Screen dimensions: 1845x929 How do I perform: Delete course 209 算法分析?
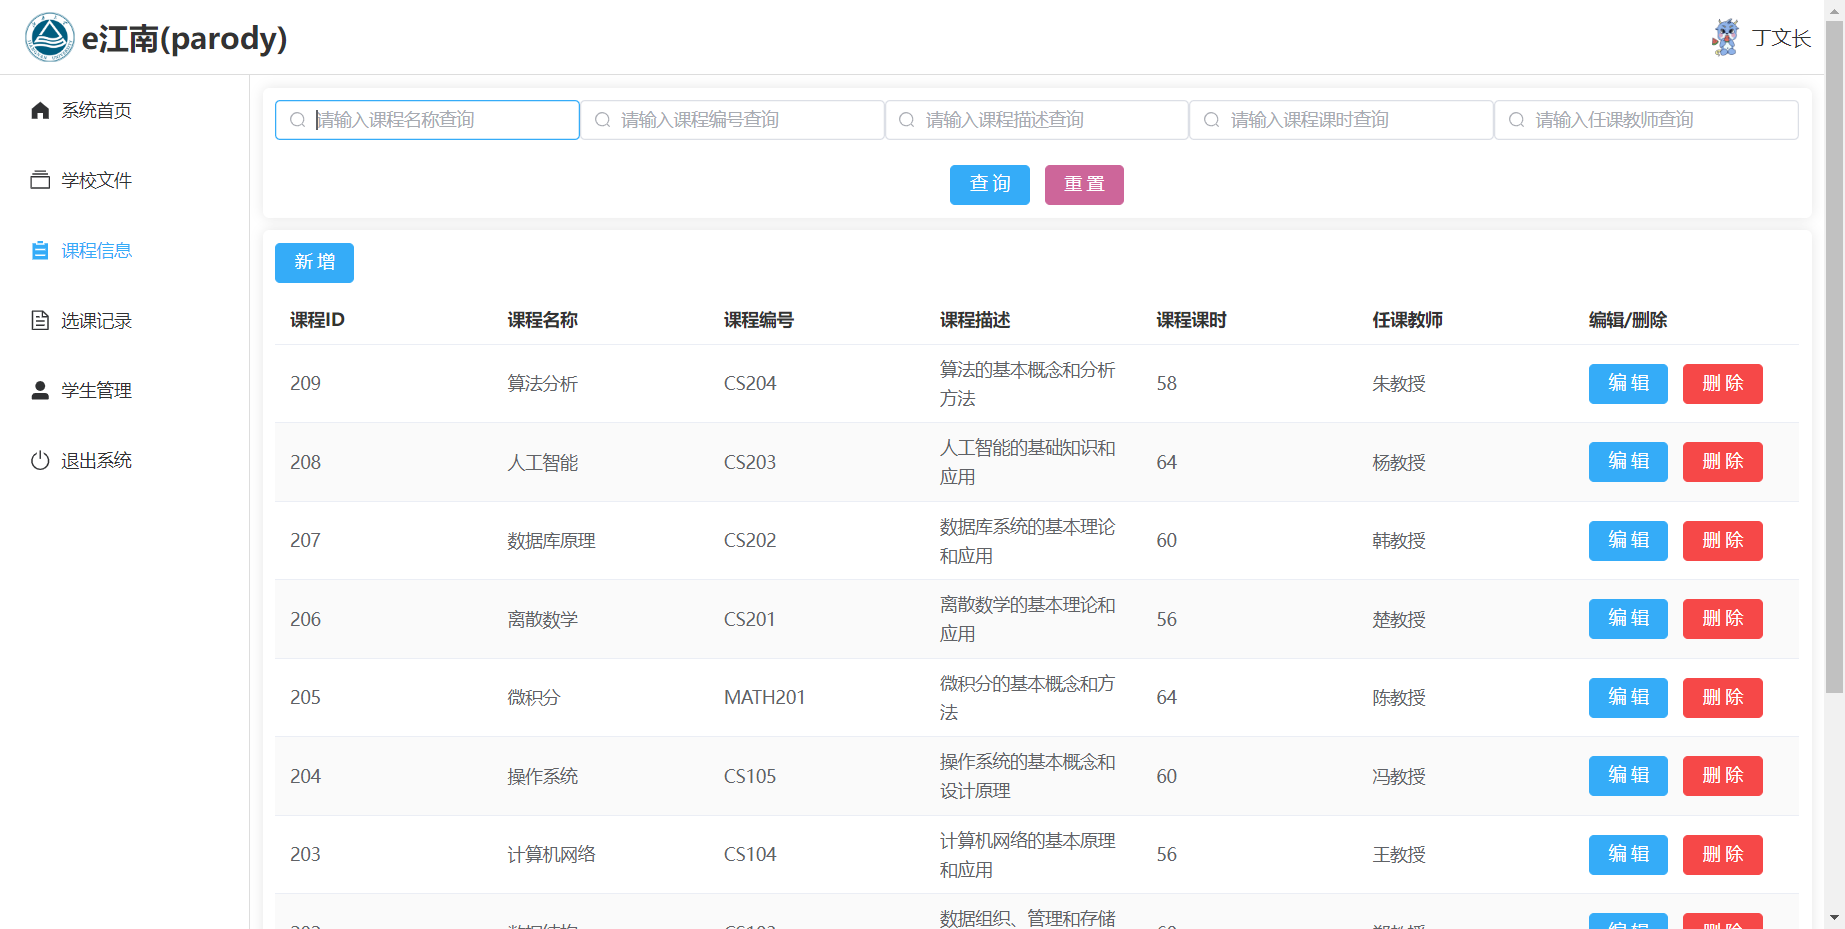(x=1722, y=384)
